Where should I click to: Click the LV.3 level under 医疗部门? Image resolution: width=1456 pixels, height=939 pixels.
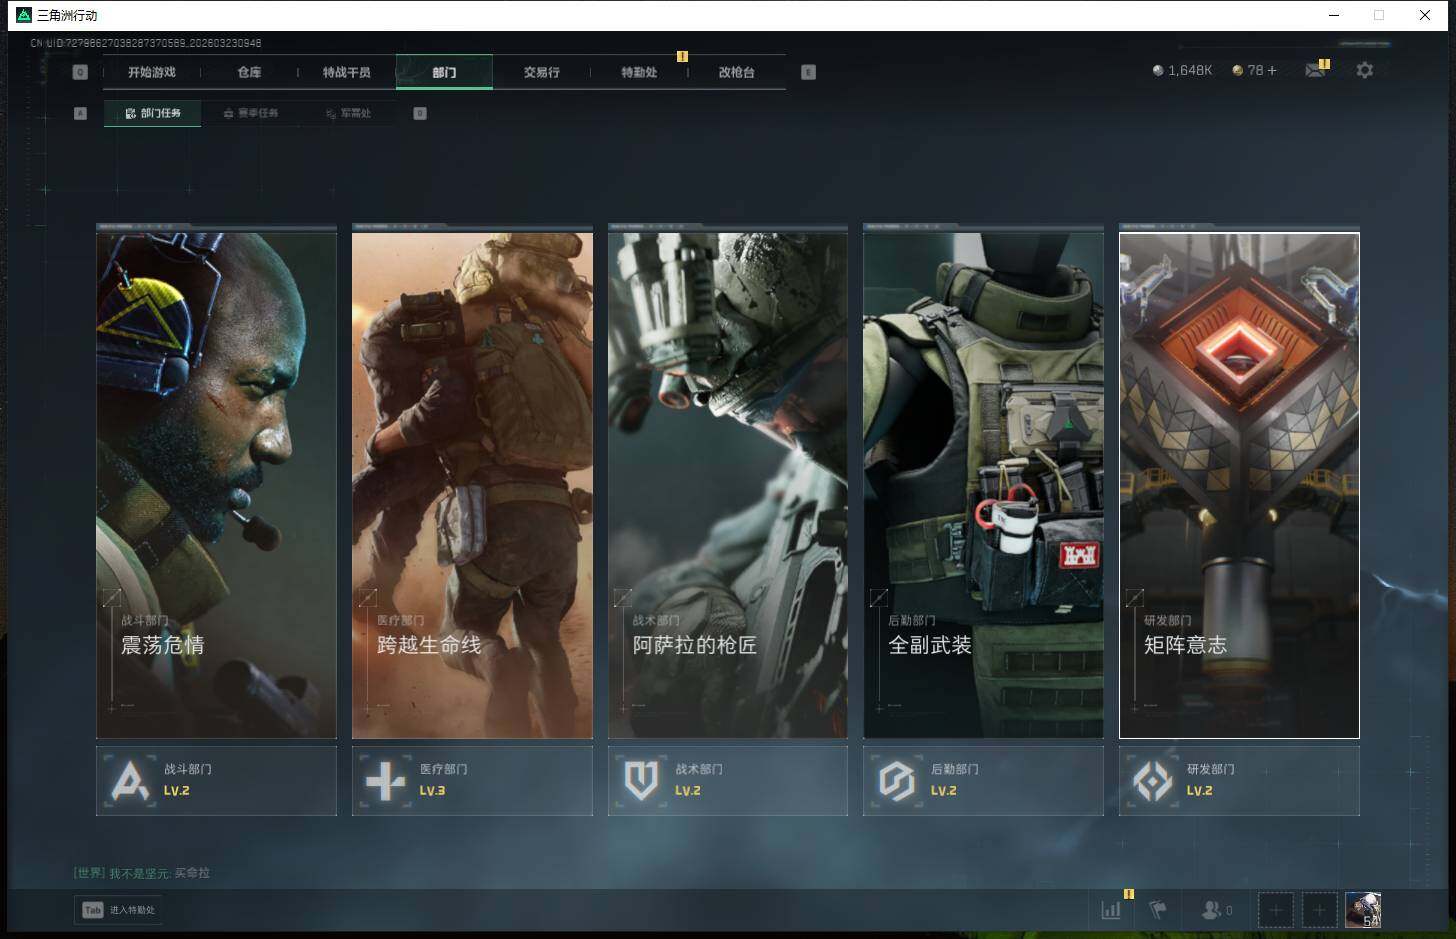click(432, 790)
